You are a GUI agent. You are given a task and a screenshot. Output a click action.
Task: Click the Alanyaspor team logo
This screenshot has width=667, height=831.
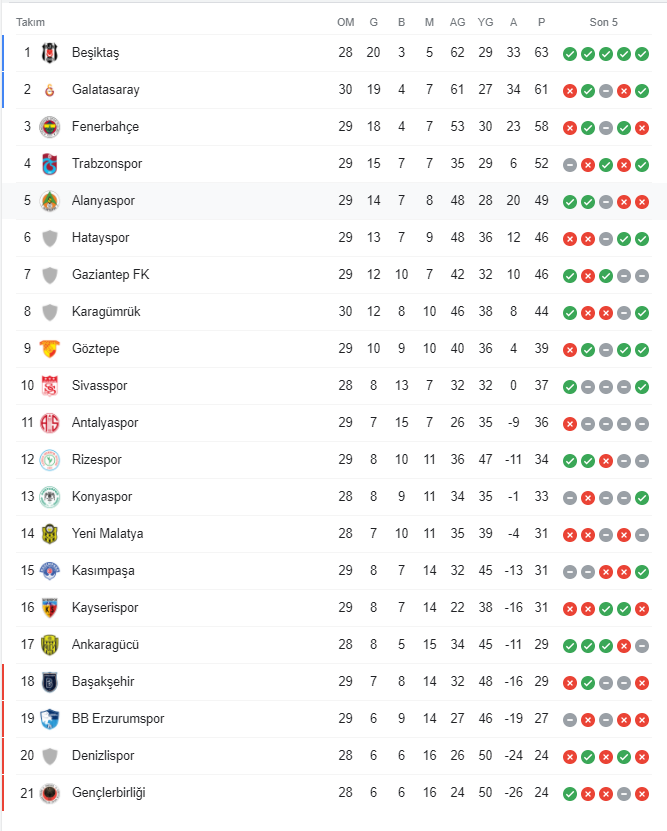[x=50, y=201]
